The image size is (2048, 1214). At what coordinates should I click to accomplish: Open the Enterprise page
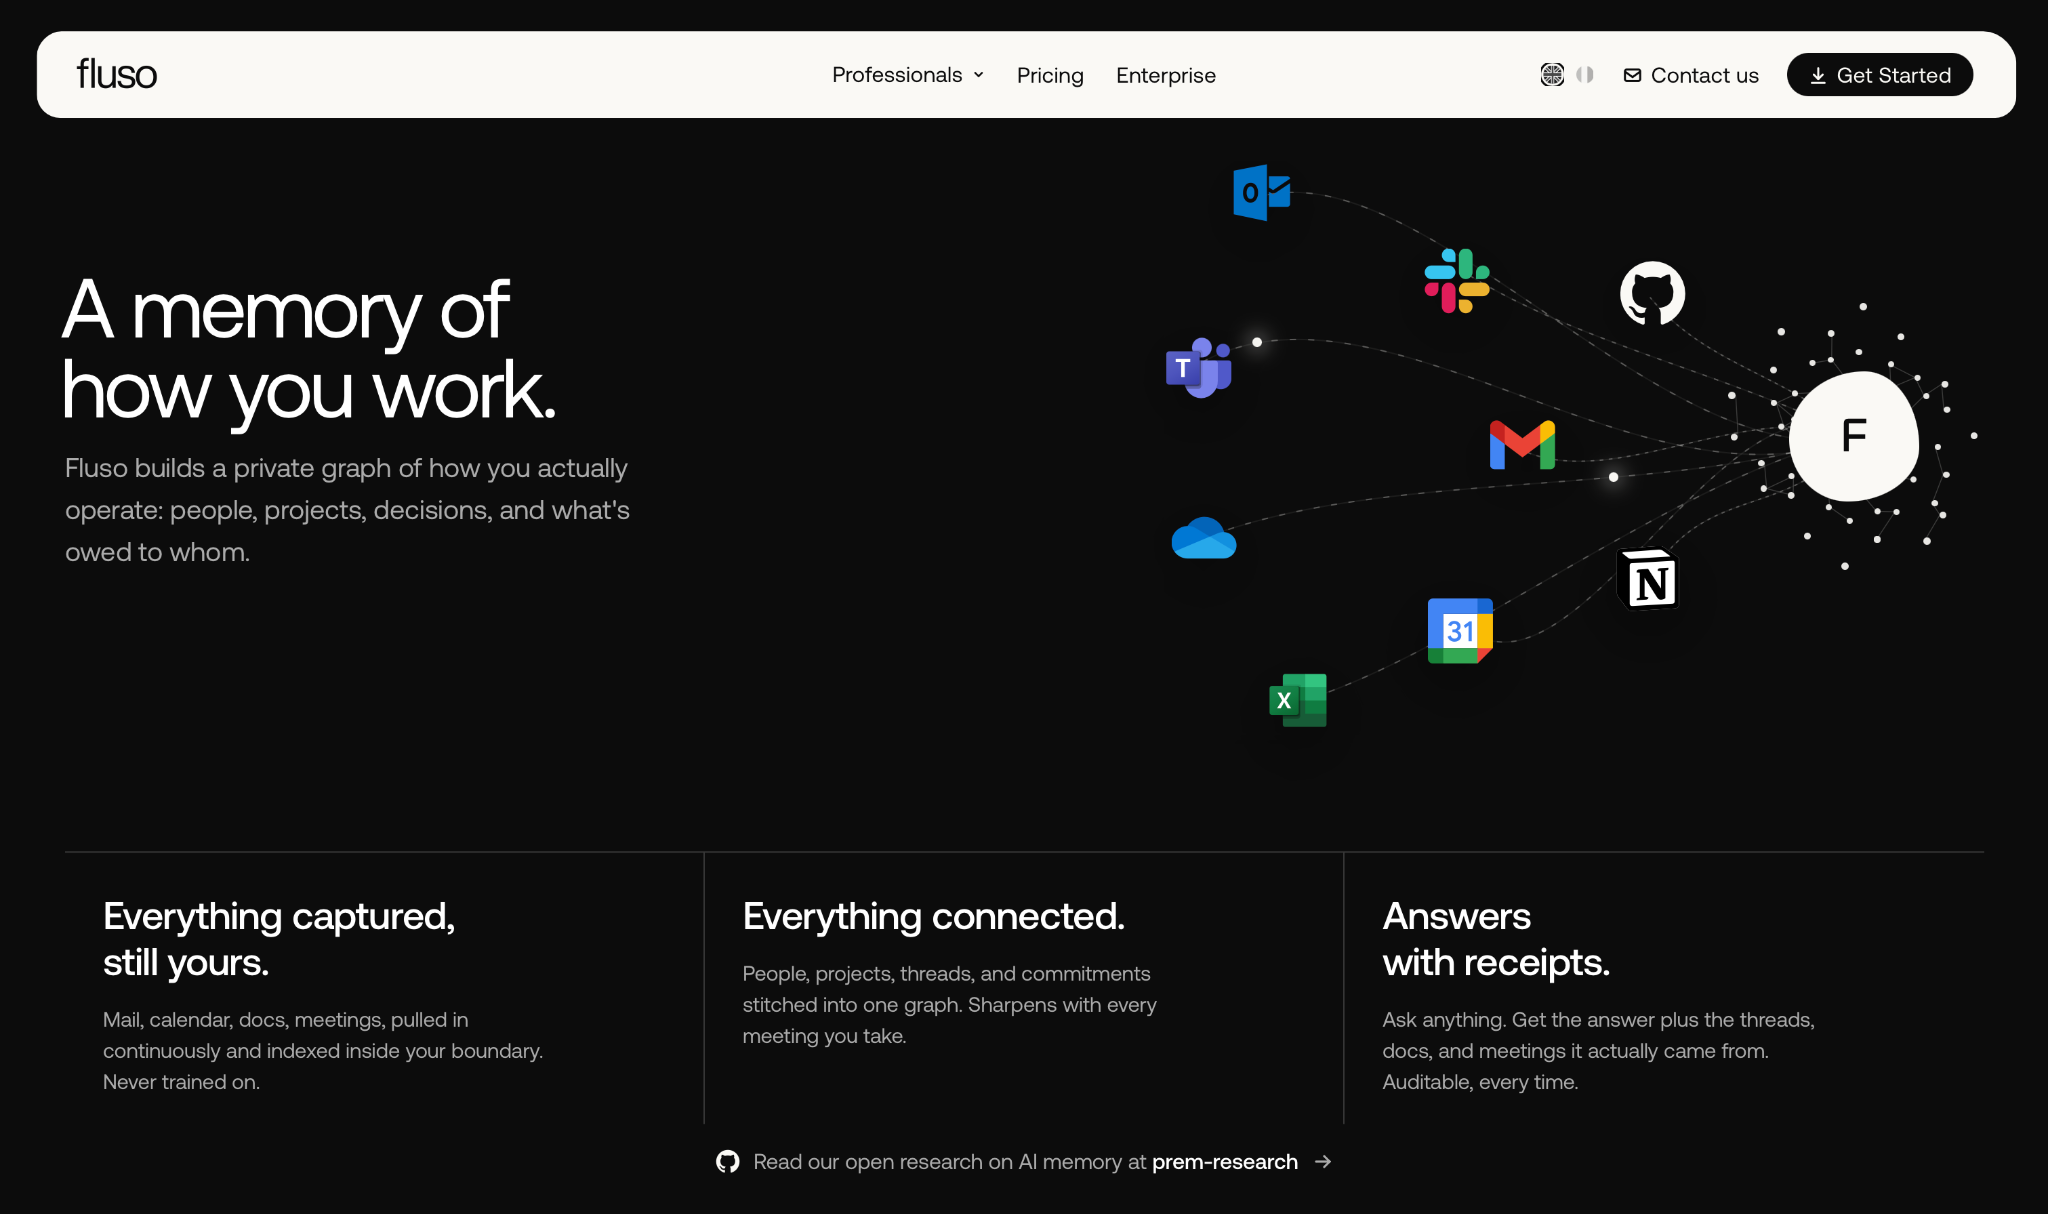tap(1166, 75)
